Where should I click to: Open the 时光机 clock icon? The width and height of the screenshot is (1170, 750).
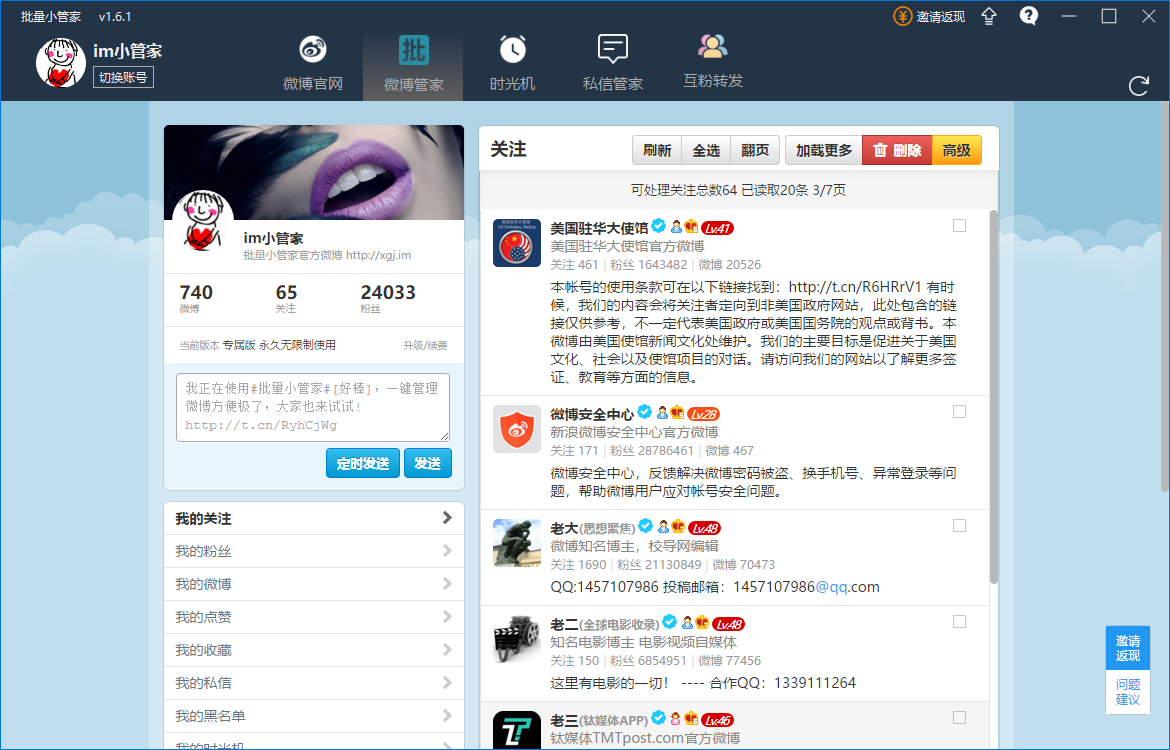(513, 50)
